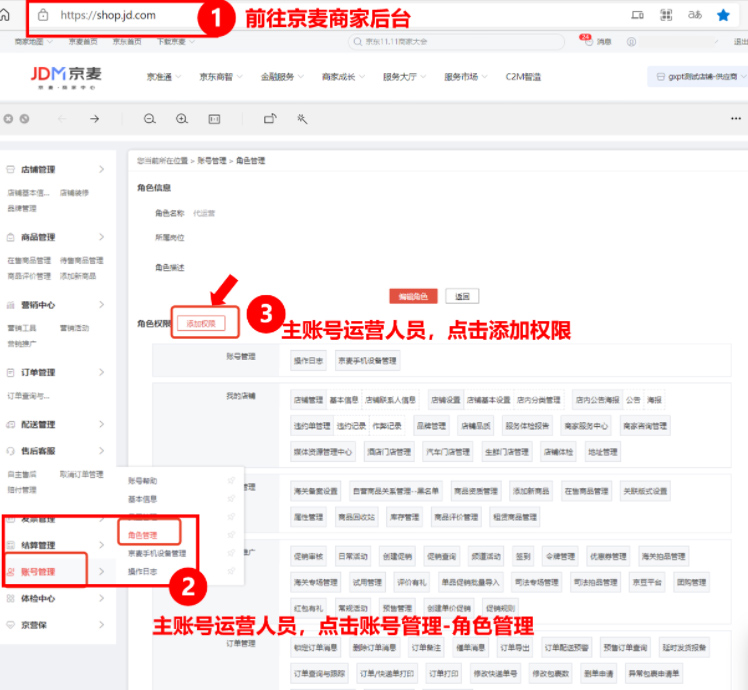Screen dimensions: 748x690
Task: Click the 优惠券管理 permission tag
Action: 608,556
